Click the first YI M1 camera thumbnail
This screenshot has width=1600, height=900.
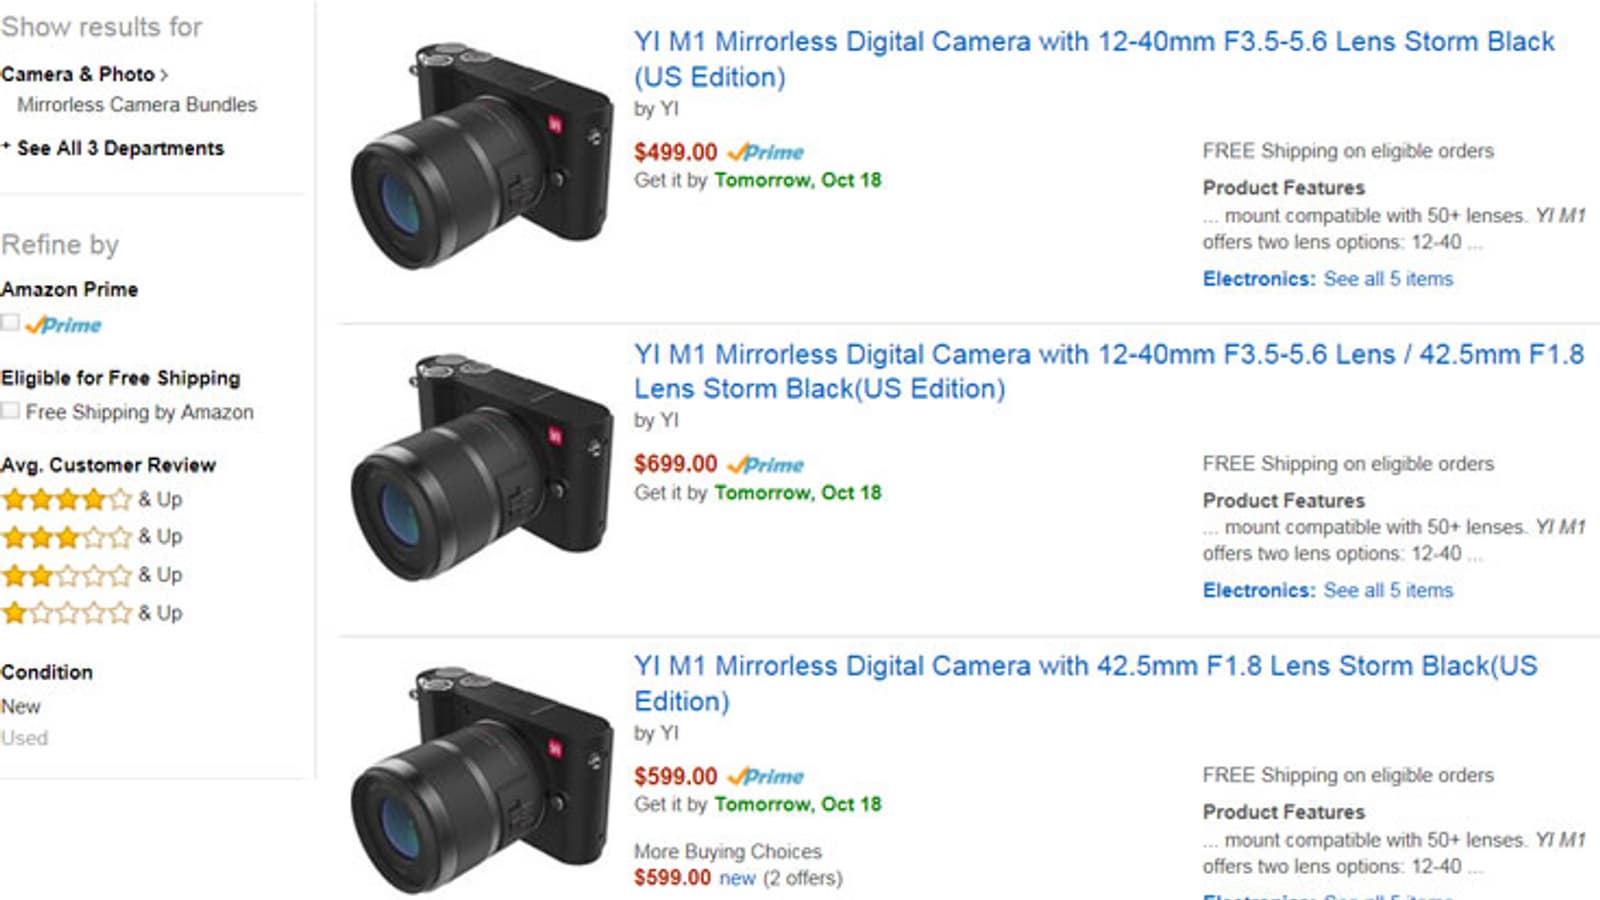(x=481, y=155)
